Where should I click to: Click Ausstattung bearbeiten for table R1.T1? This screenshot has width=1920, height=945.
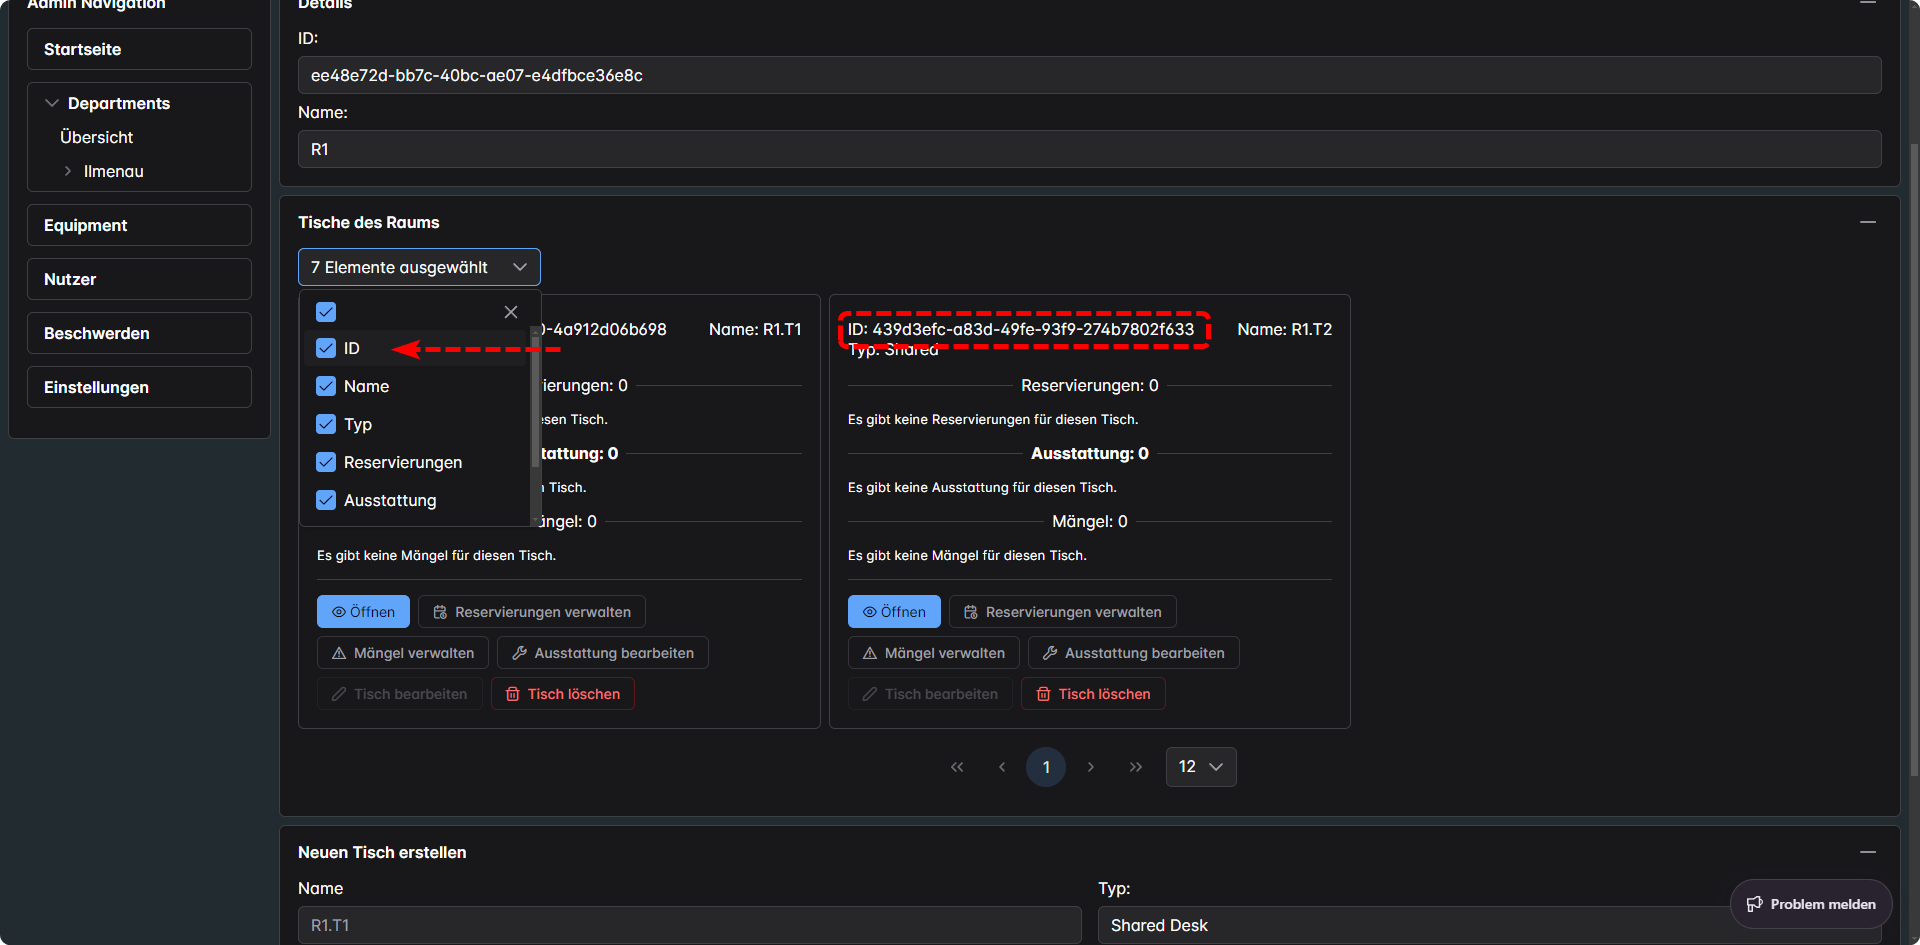(x=603, y=653)
